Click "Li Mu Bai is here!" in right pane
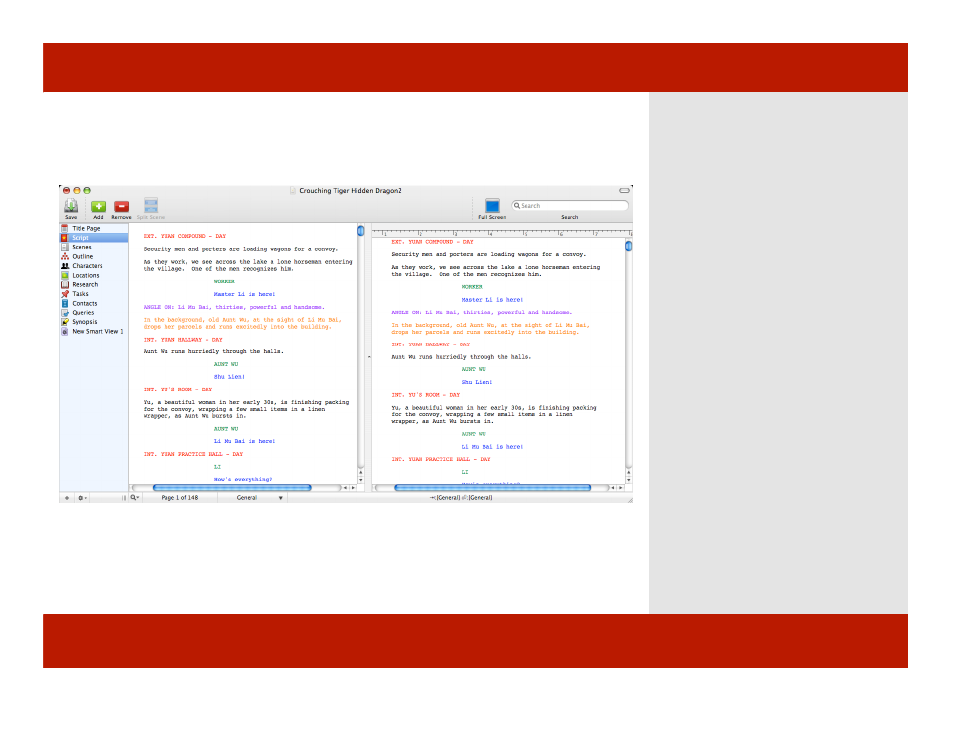 tap(492, 447)
